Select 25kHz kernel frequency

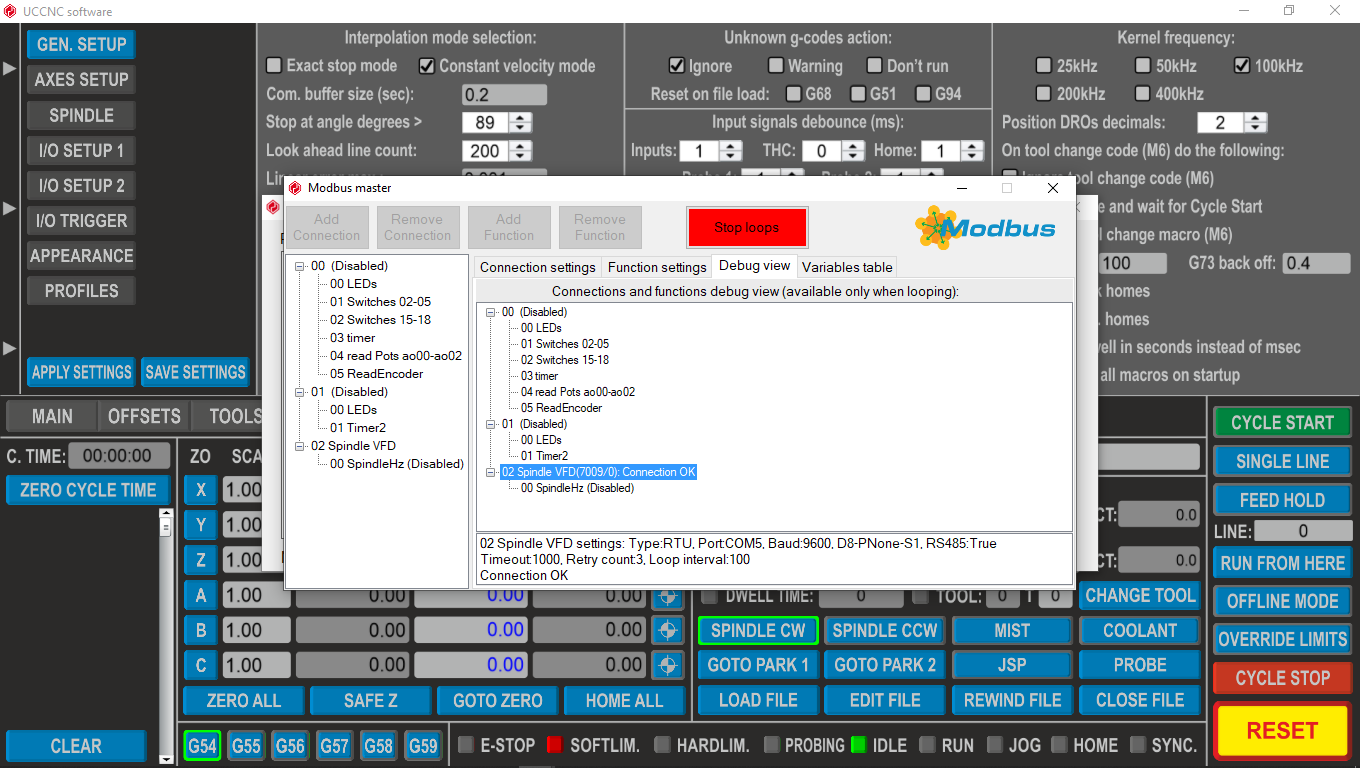(1044, 66)
